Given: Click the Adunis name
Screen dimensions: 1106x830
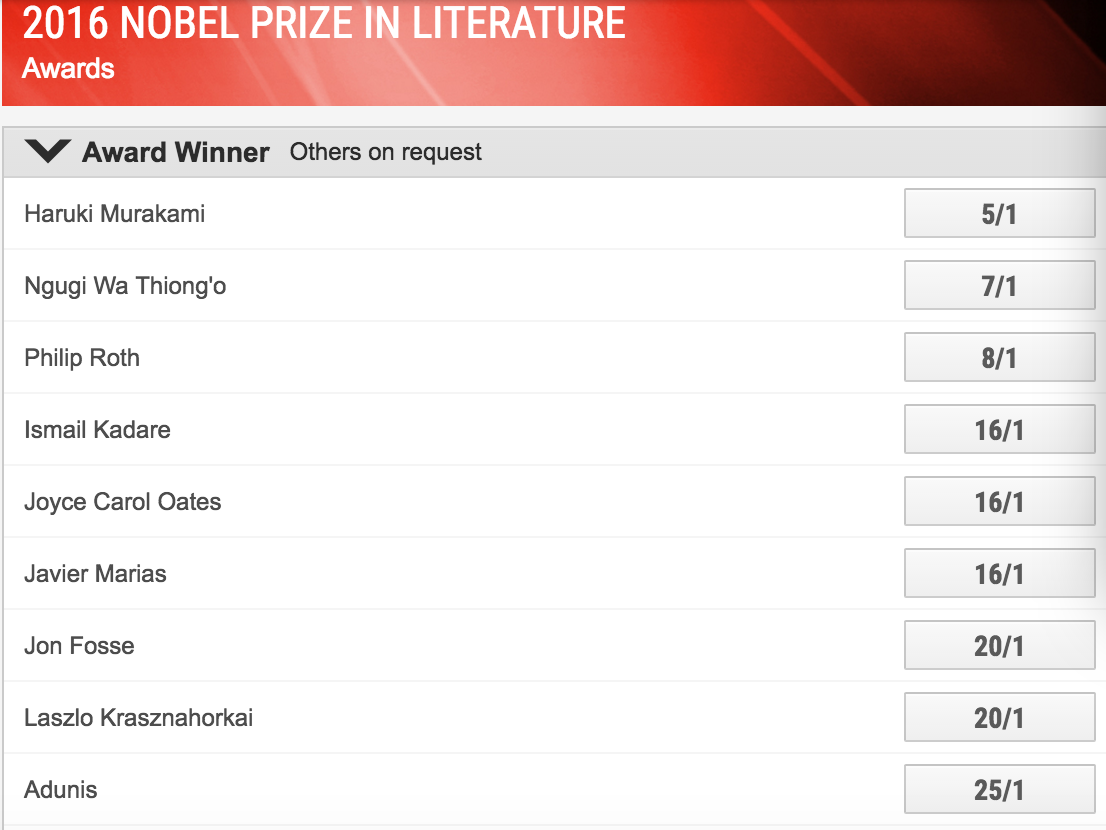Looking at the screenshot, I should click(61, 790).
